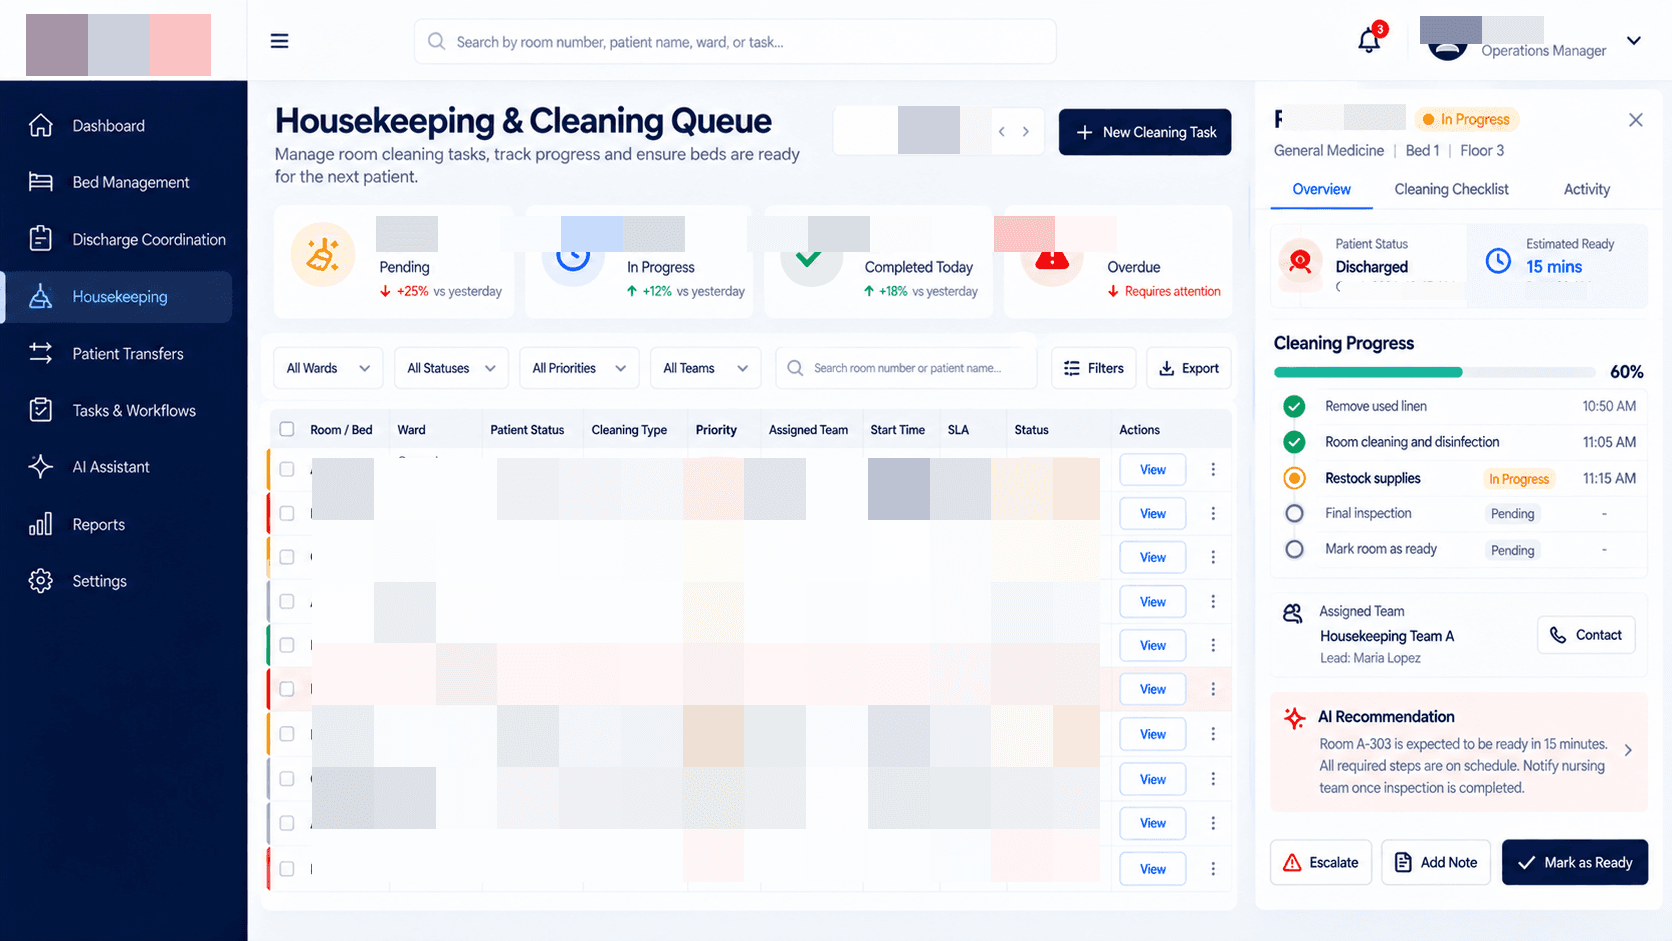Open the hamburger menu icon

coord(279,41)
